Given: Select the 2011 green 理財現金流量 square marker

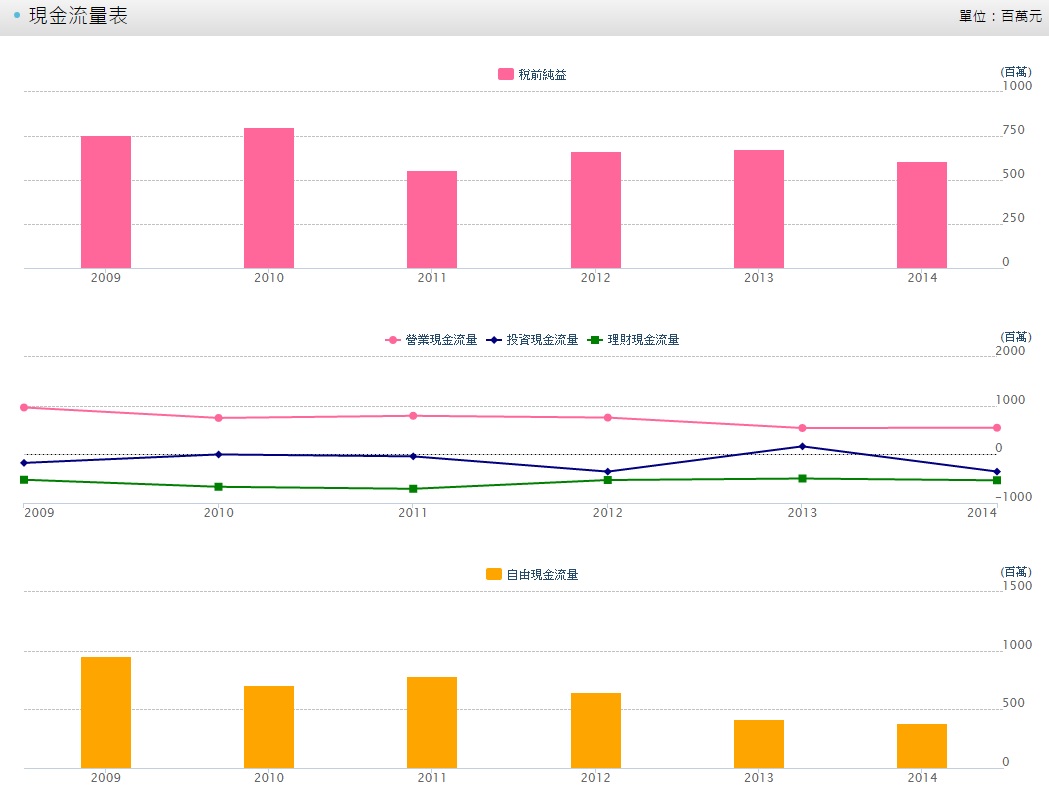Looking at the screenshot, I should click(x=413, y=489).
